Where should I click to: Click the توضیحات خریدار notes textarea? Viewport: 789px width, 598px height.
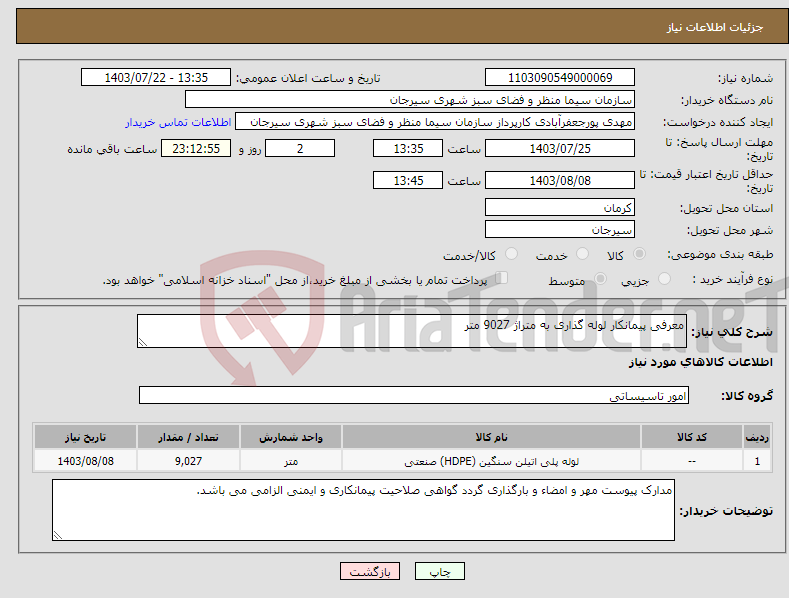pos(363,510)
